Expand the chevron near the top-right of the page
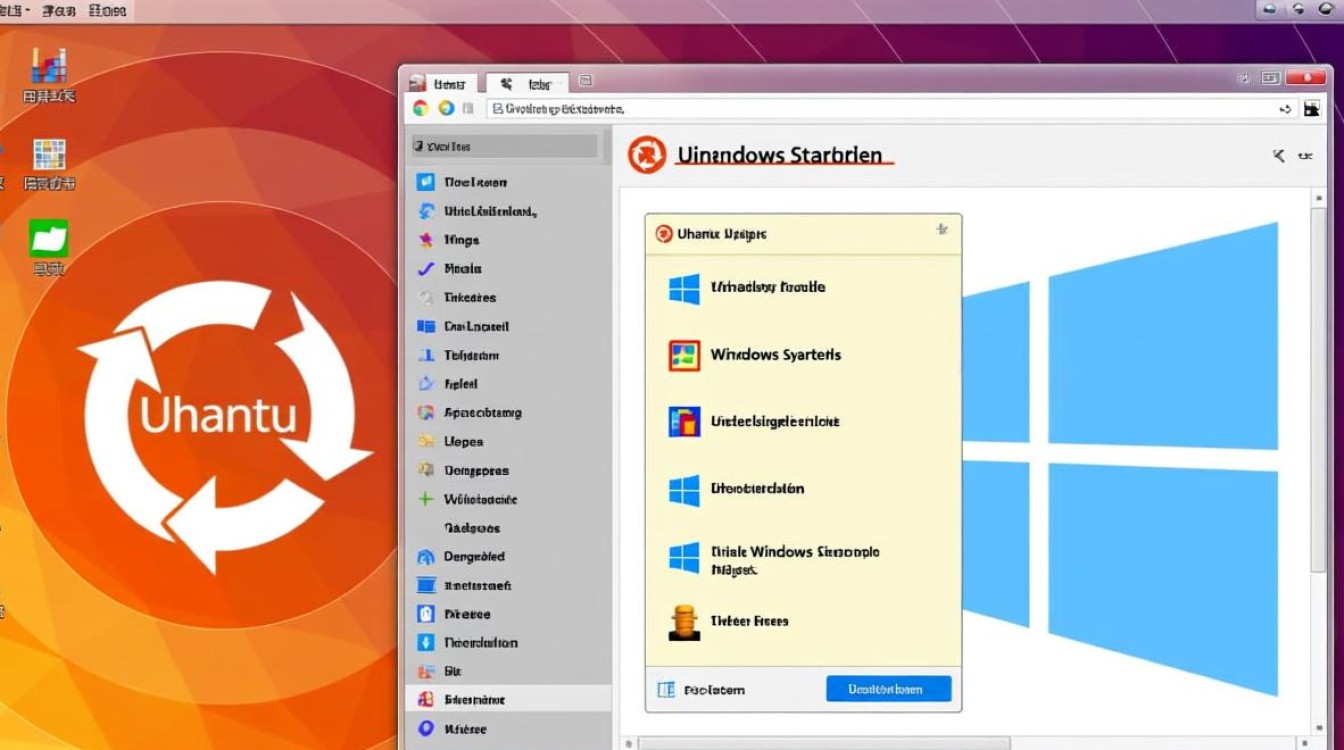Image resolution: width=1344 pixels, height=750 pixels. (1277, 157)
